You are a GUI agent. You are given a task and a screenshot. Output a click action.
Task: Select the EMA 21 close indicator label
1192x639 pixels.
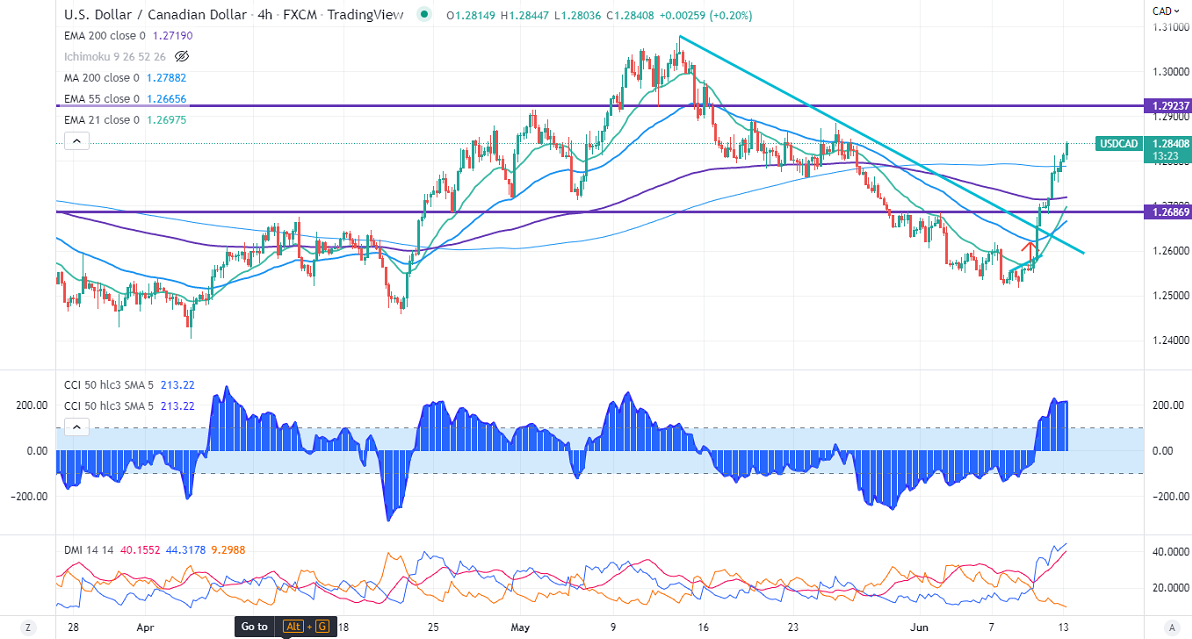[x=102, y=120]
